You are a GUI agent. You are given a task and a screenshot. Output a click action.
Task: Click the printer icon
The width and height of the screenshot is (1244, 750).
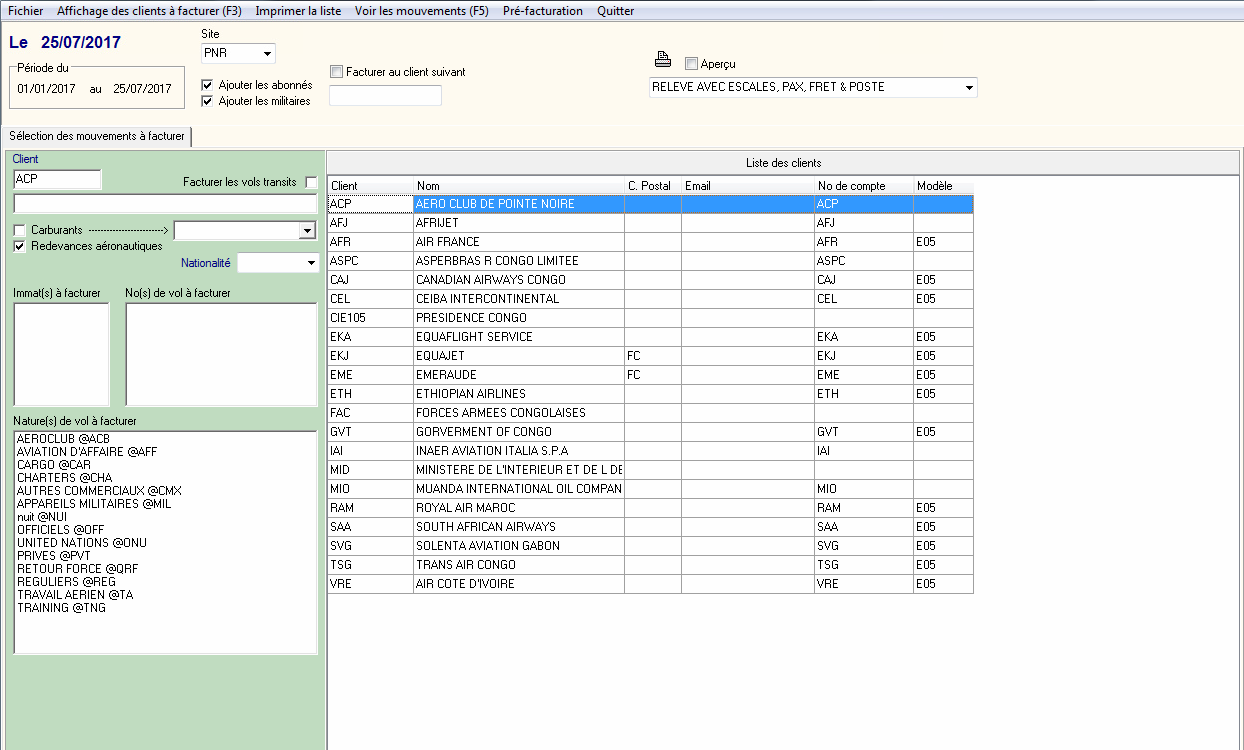663,59
